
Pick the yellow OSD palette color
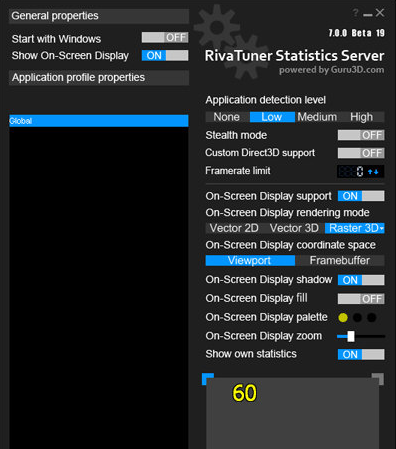click(x=343, y=318)
